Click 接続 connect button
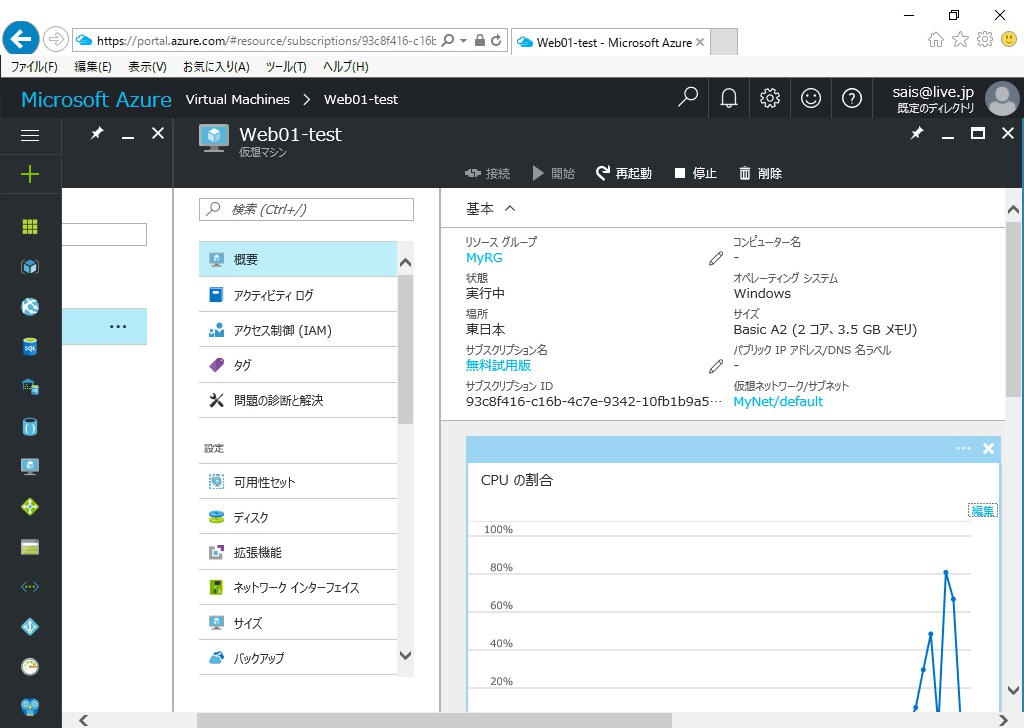The image size is (1024, 728). pyautogui.click(x=487, y=173)
